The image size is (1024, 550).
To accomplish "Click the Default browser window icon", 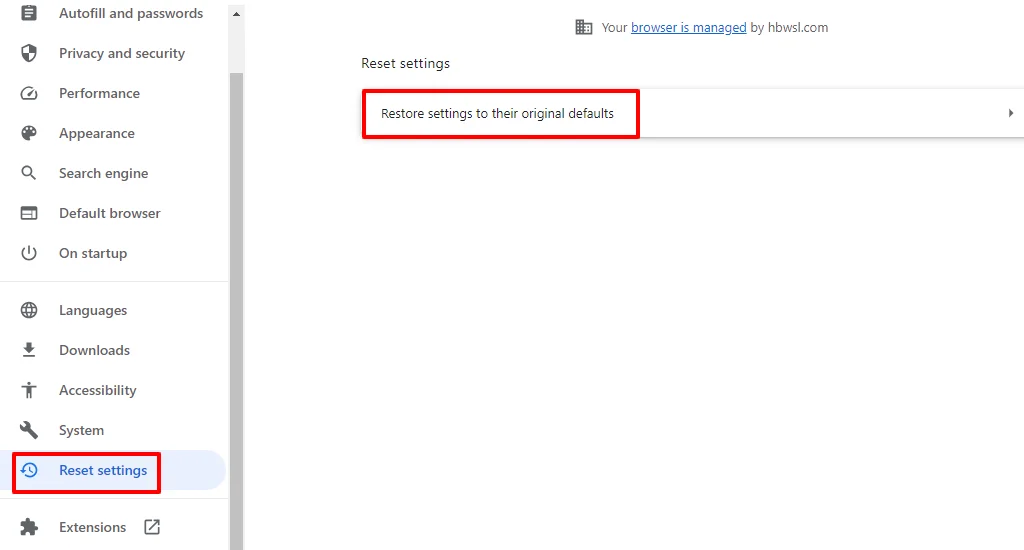I will (29, 213).
